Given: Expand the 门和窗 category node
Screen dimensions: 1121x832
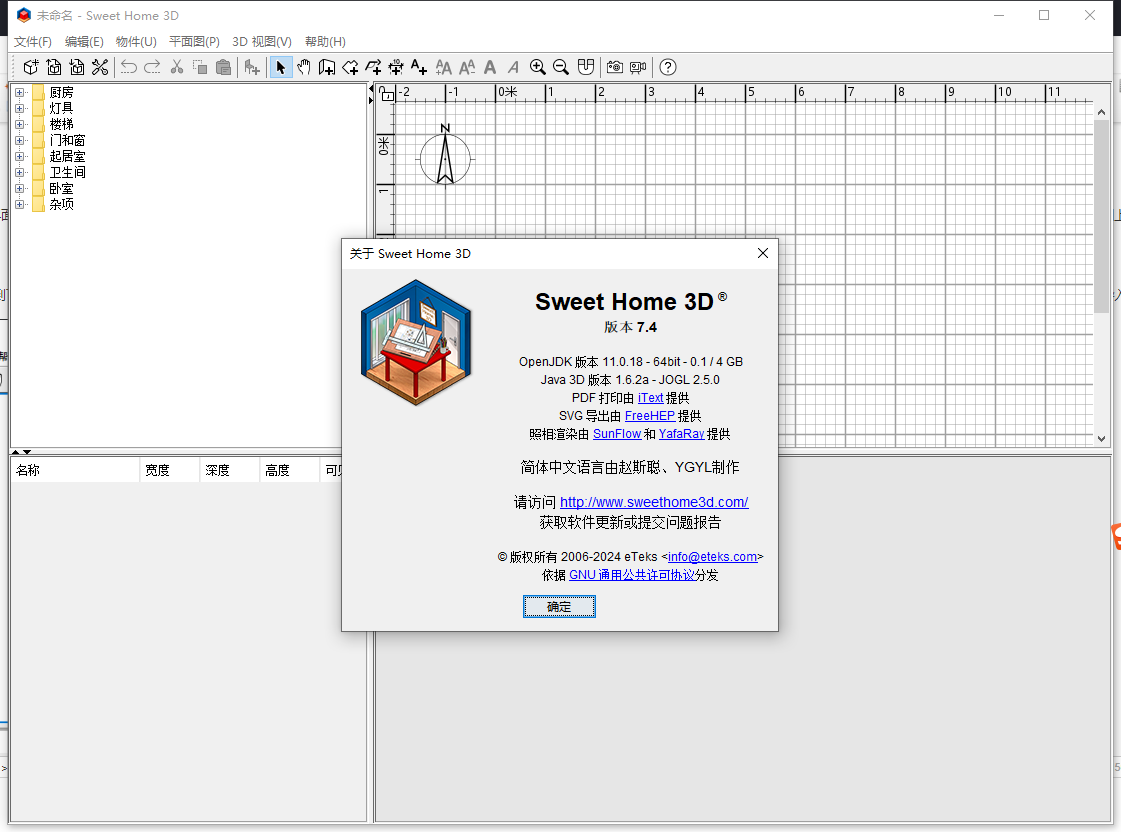Looking at the screenshot, I should pos(19,140).
